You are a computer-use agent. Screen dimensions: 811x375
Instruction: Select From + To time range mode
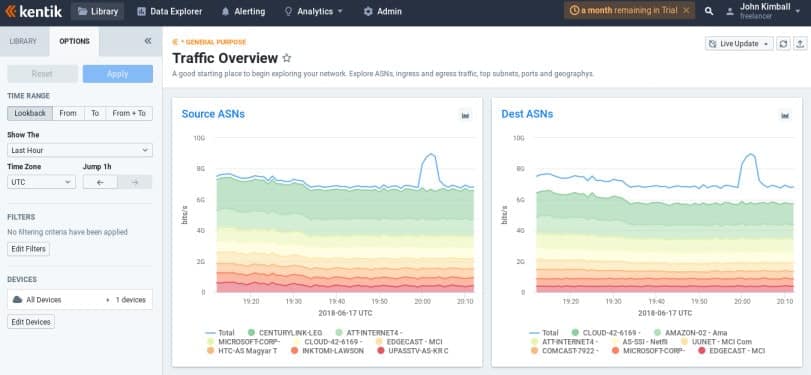click(129, 113)
